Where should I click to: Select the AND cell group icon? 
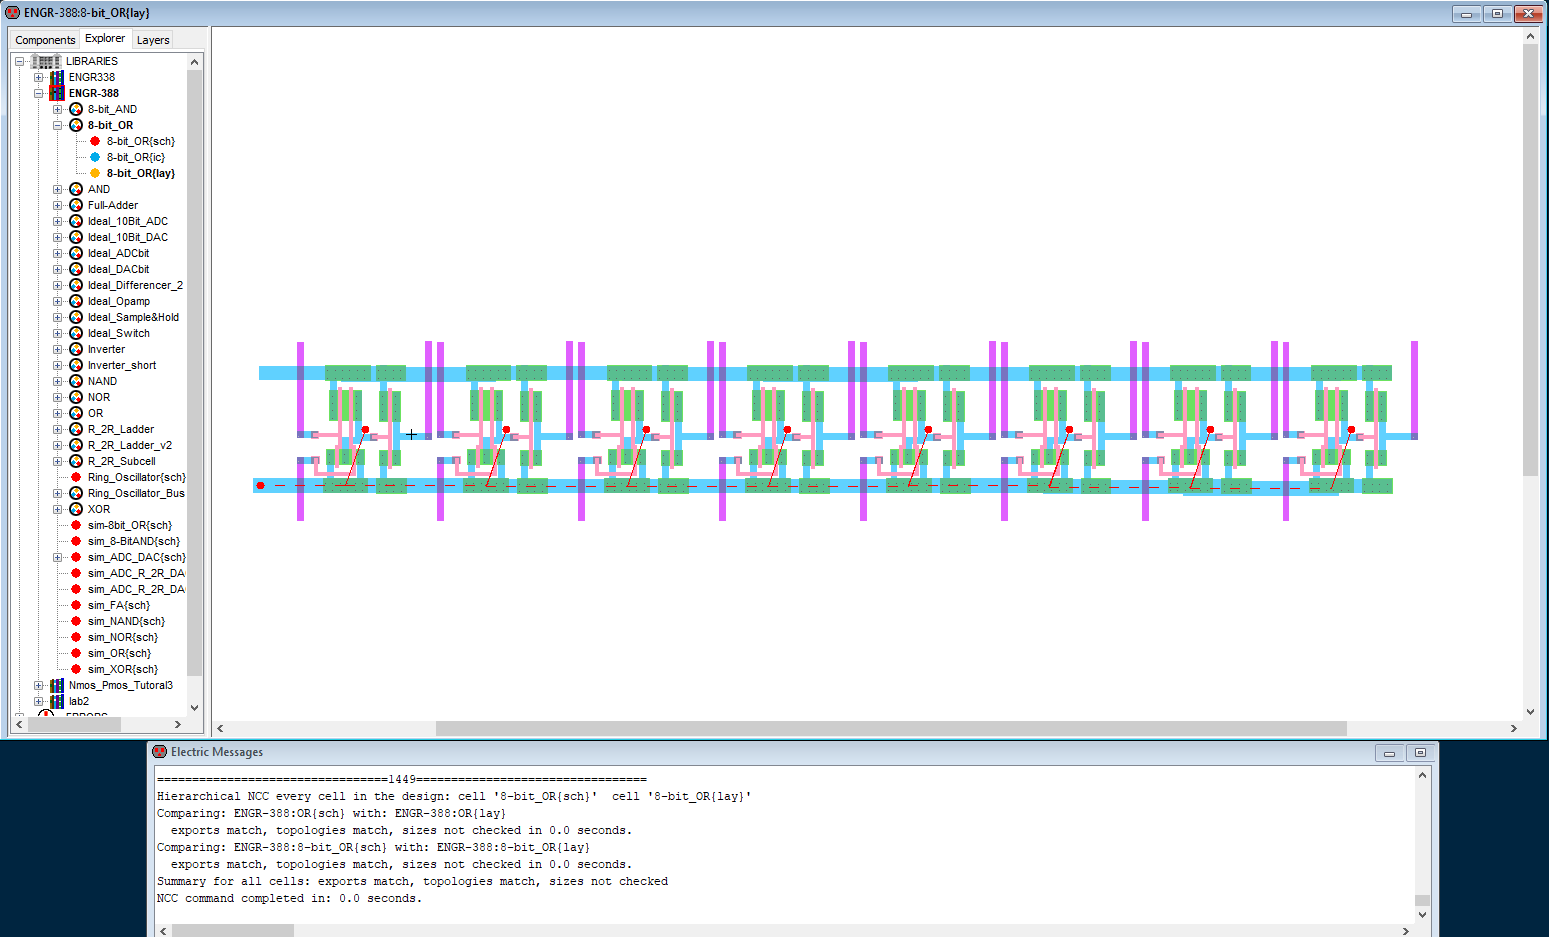coord(76,189)
